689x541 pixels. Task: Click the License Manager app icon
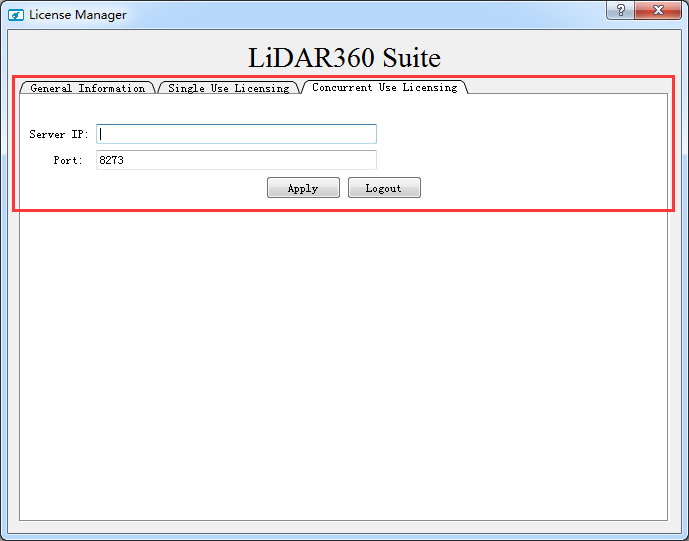tap(15, 15)
